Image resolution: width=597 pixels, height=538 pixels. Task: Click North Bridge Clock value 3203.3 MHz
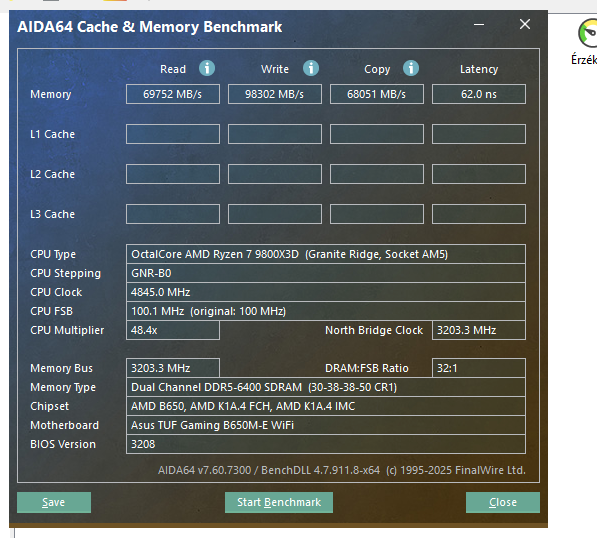479,330
